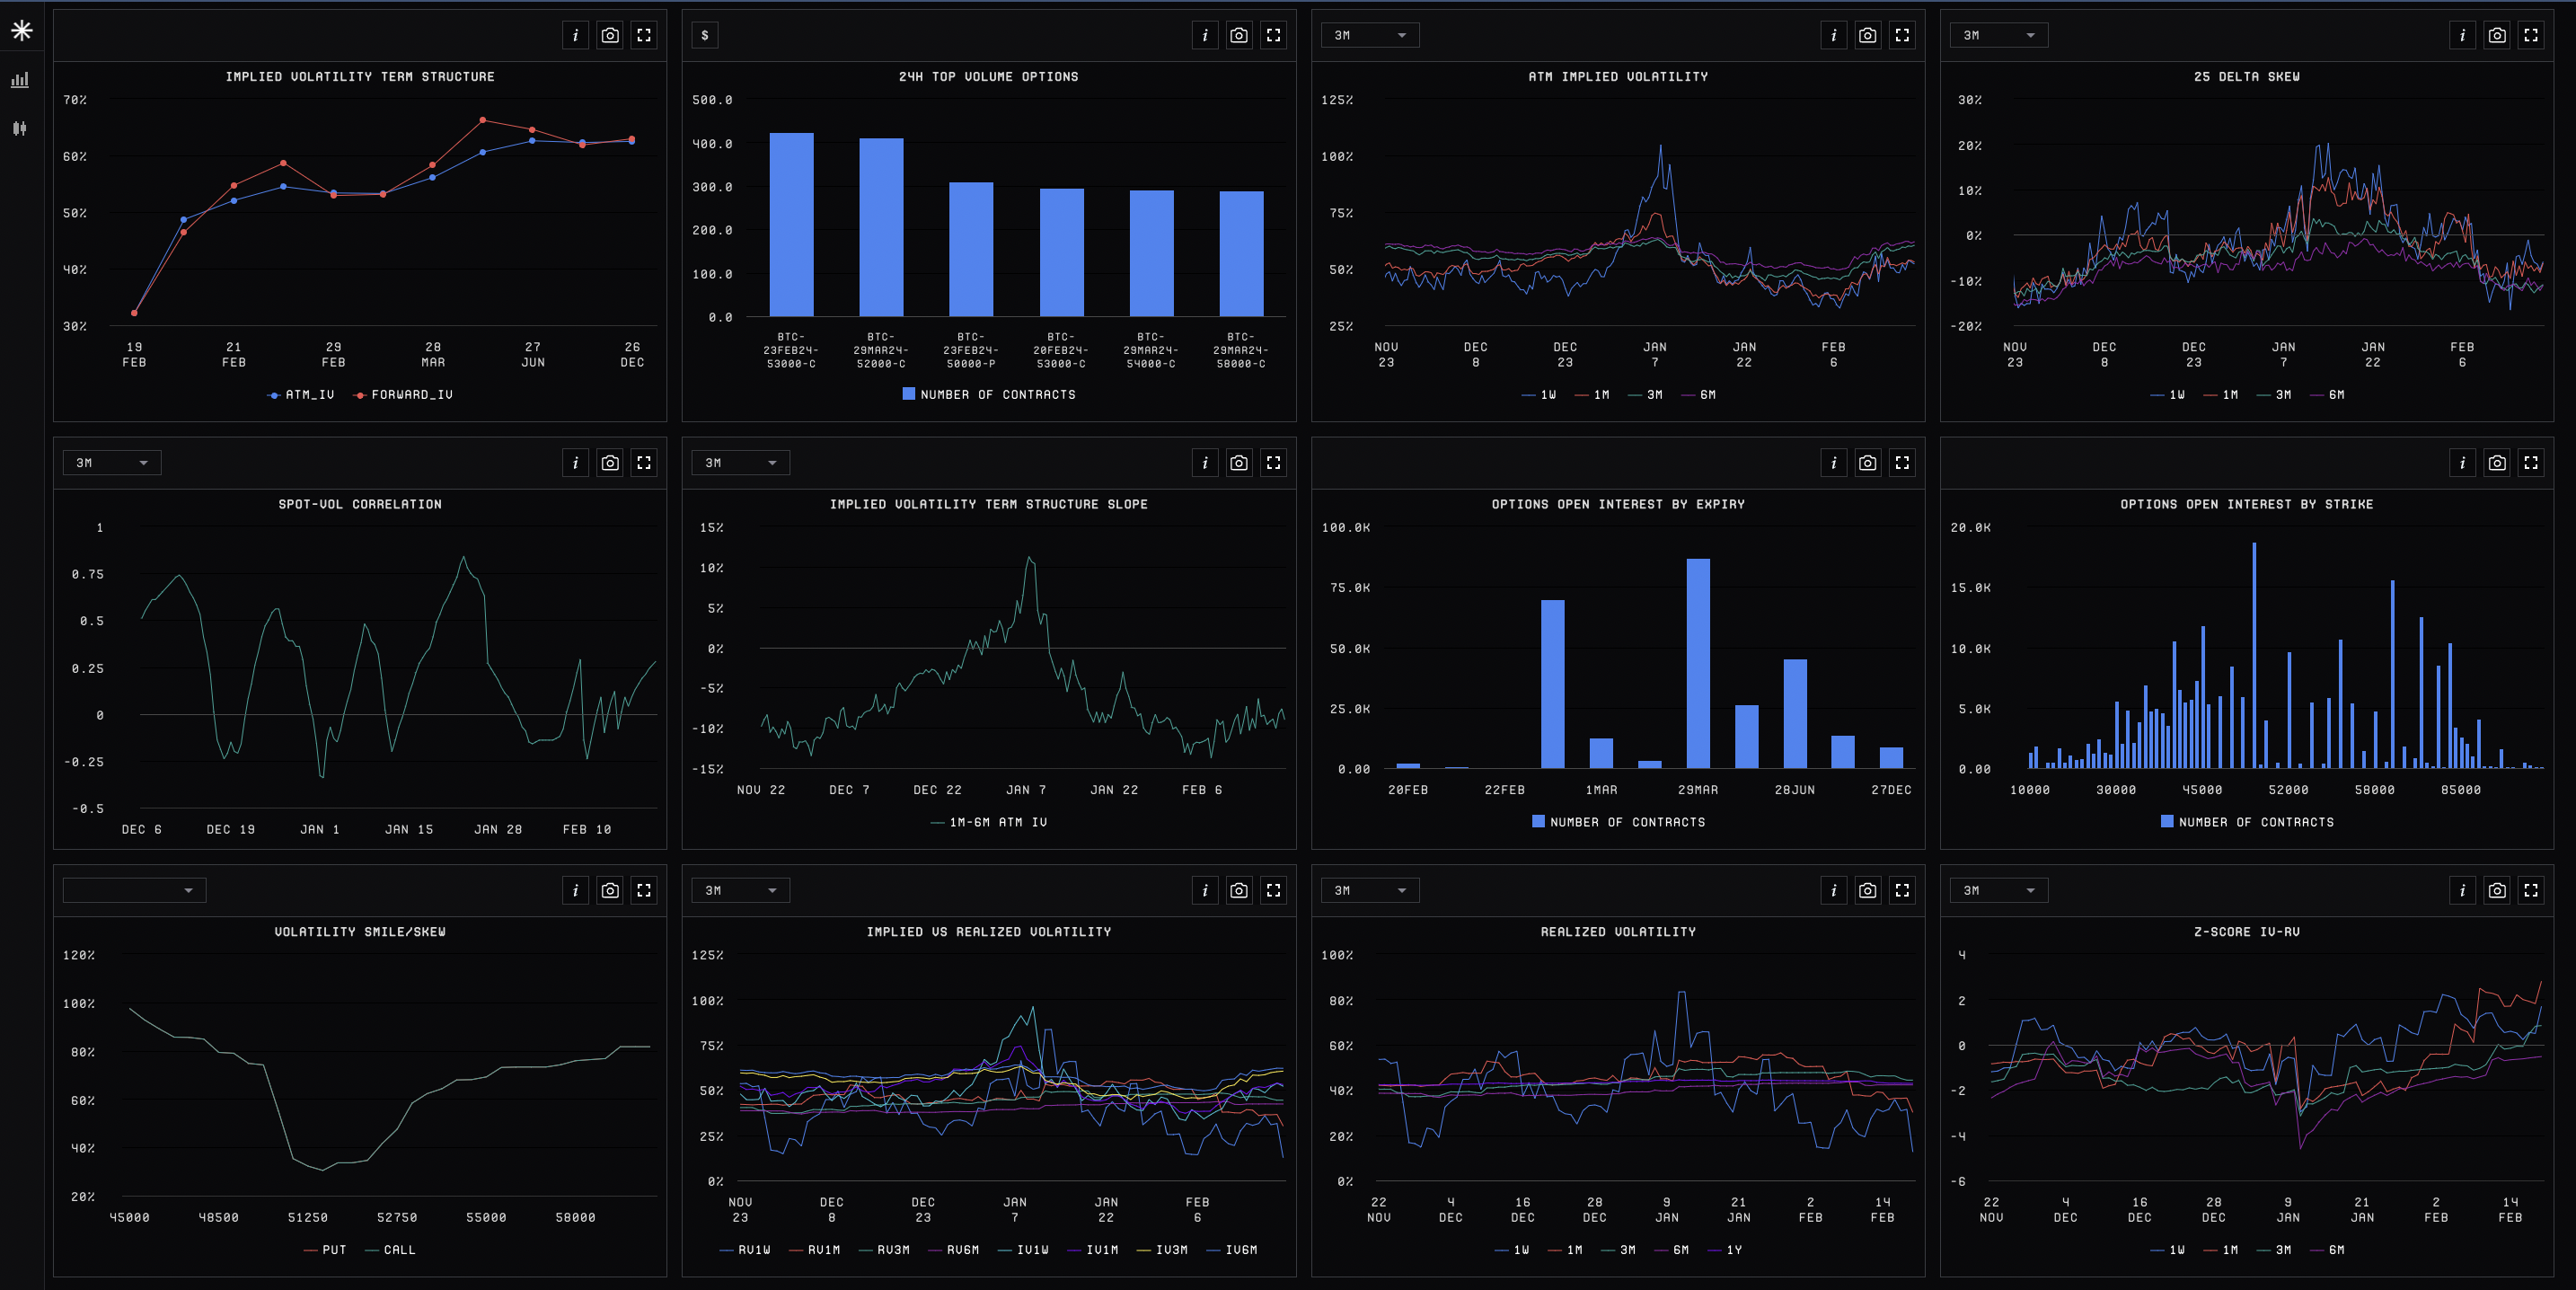Open the 3M dropdown on the Z-Score IV-RV panel

1998,890
